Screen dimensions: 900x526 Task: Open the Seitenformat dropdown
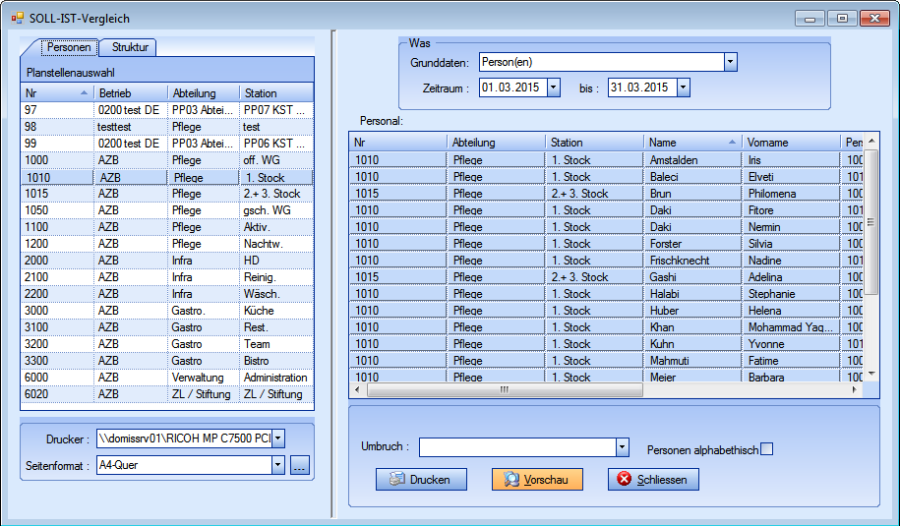click(x=278, y=466)
